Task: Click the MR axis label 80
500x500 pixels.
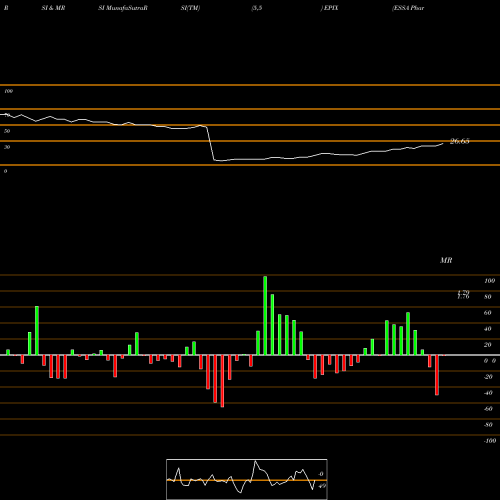Action: [488, 297]
